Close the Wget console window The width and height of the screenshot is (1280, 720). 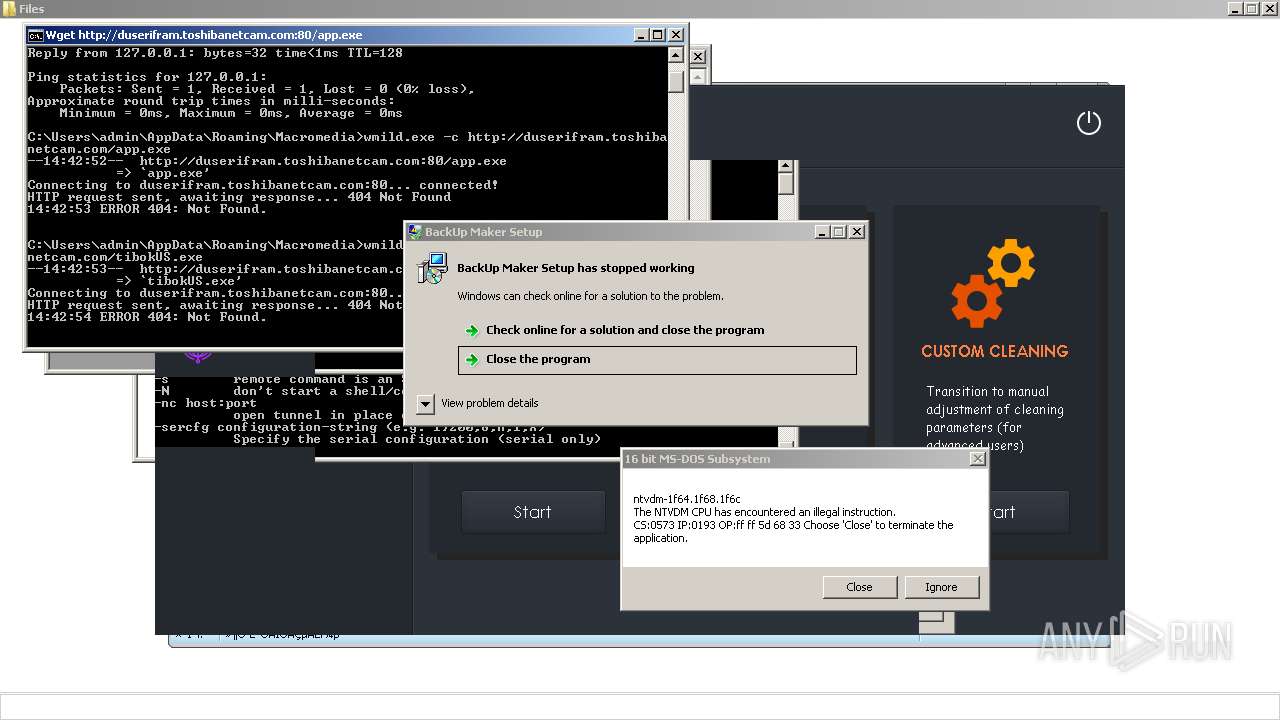[675, 35]
